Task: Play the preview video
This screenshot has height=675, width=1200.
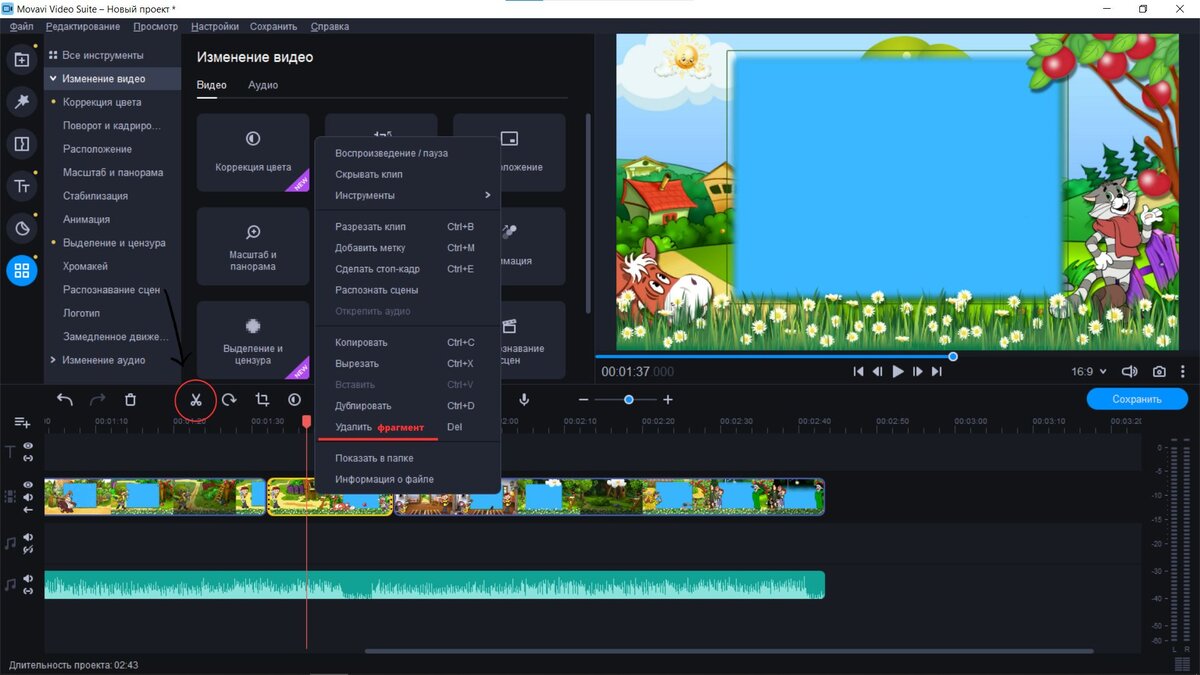Action: [x=898, y=371]
